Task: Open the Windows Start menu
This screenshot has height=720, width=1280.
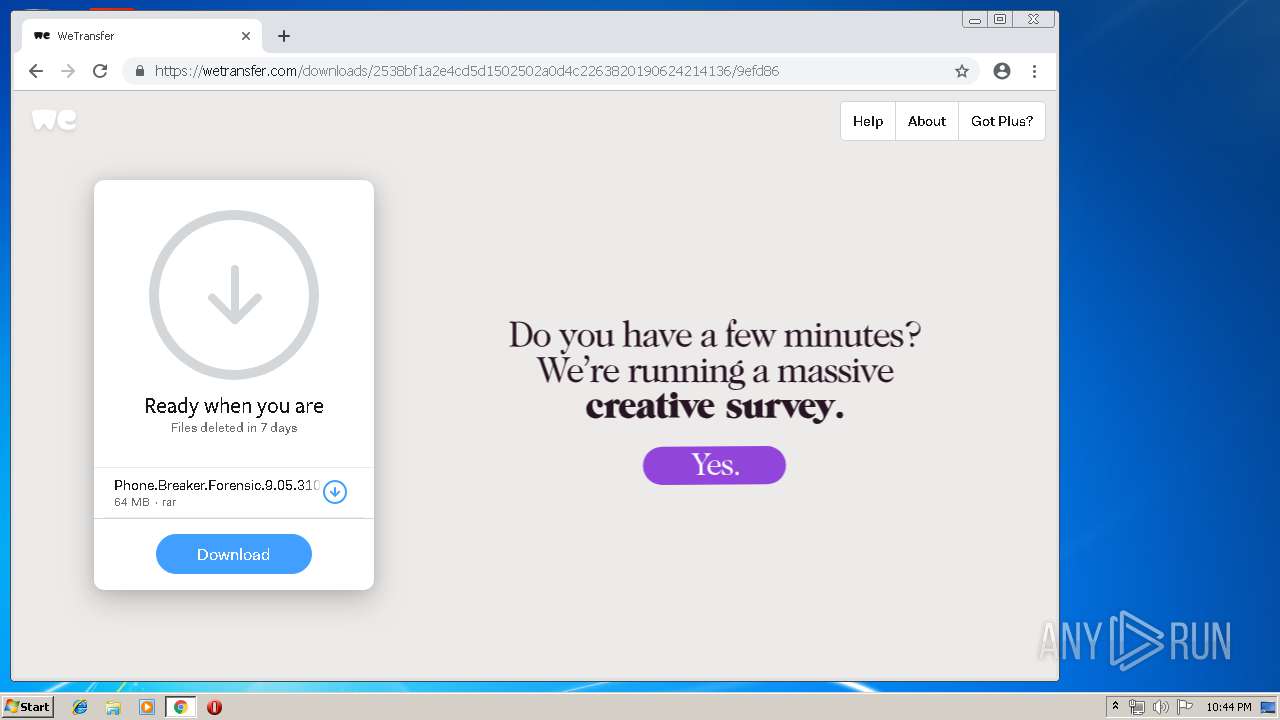Action: coord(27,706)
